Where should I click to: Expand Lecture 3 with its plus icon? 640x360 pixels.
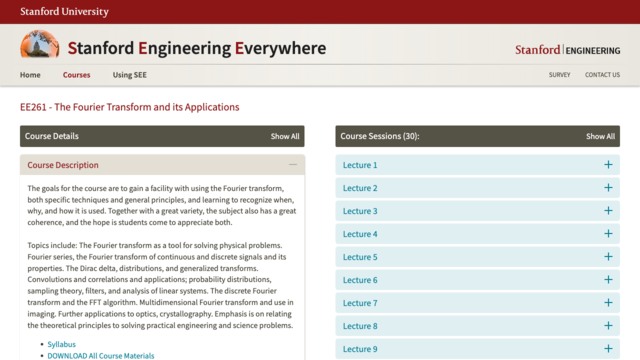(608, 211)
